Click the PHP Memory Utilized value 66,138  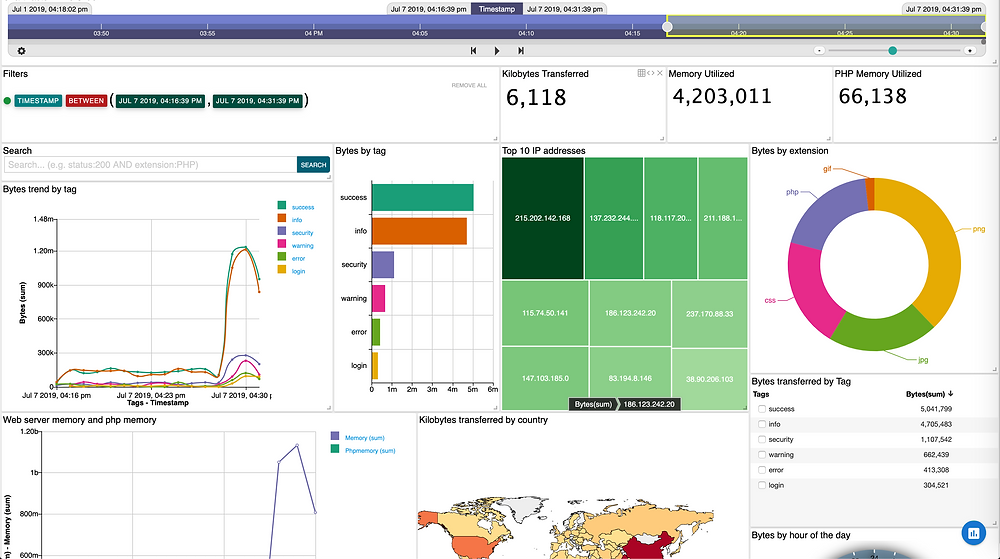(x=872, y=96)
